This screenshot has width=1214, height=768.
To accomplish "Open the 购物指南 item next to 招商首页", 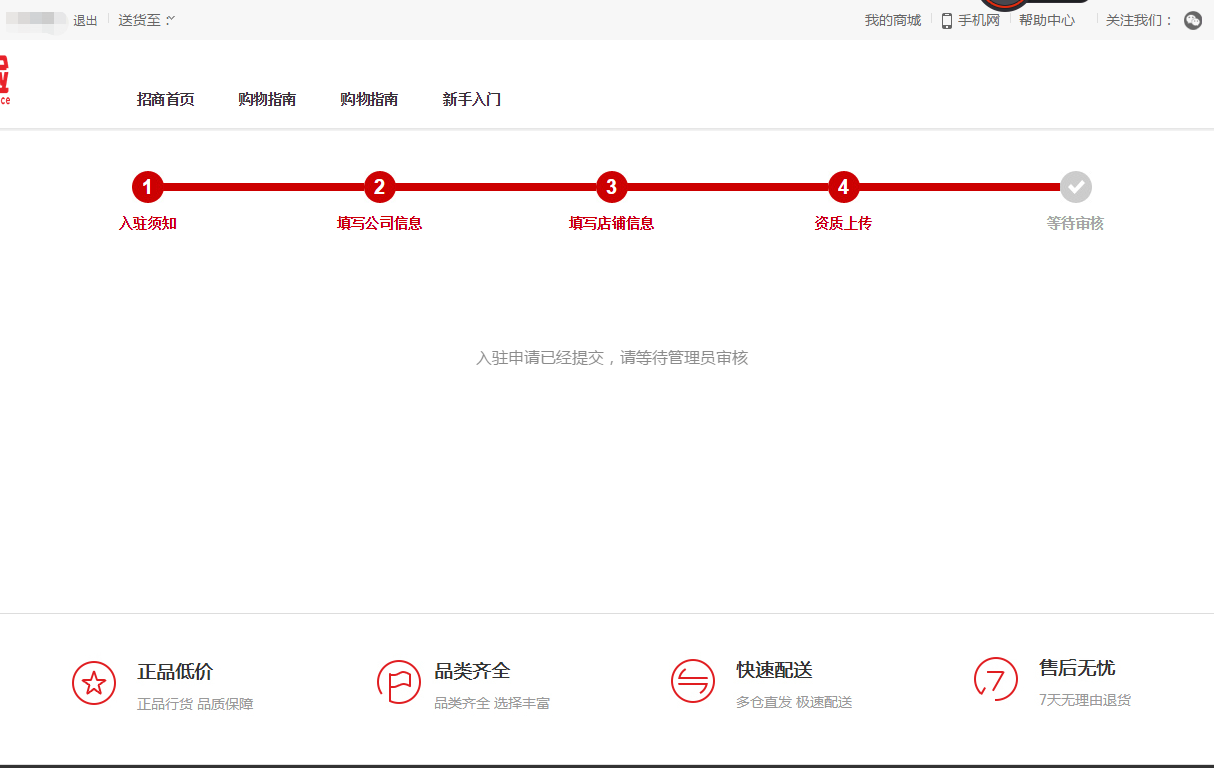I will [x=267, y=99].
